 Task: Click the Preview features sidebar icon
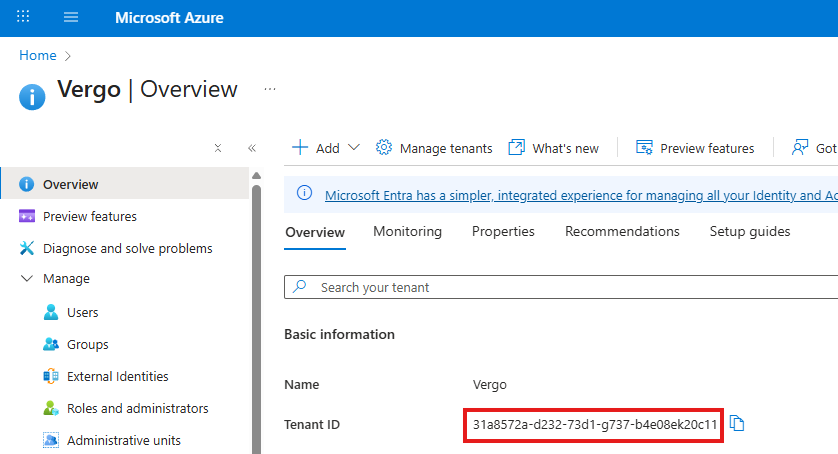click(27, 216)
